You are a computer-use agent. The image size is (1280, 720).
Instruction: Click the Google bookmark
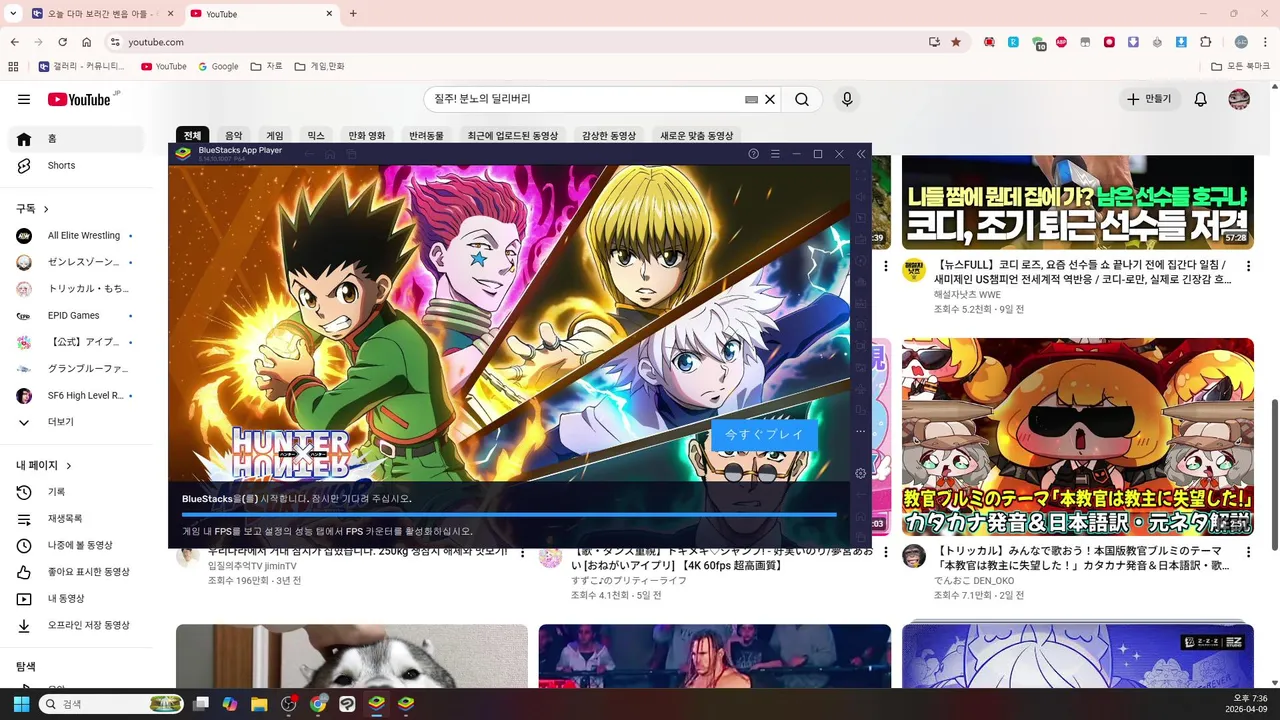point(218,66)
